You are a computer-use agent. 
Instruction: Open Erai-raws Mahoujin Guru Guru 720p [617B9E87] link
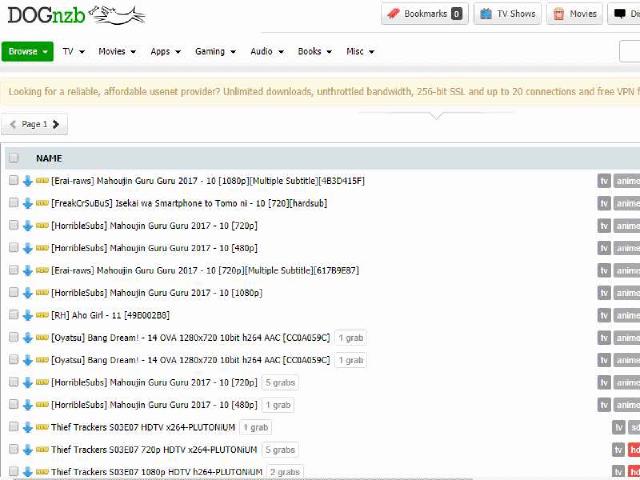point(205,270)
